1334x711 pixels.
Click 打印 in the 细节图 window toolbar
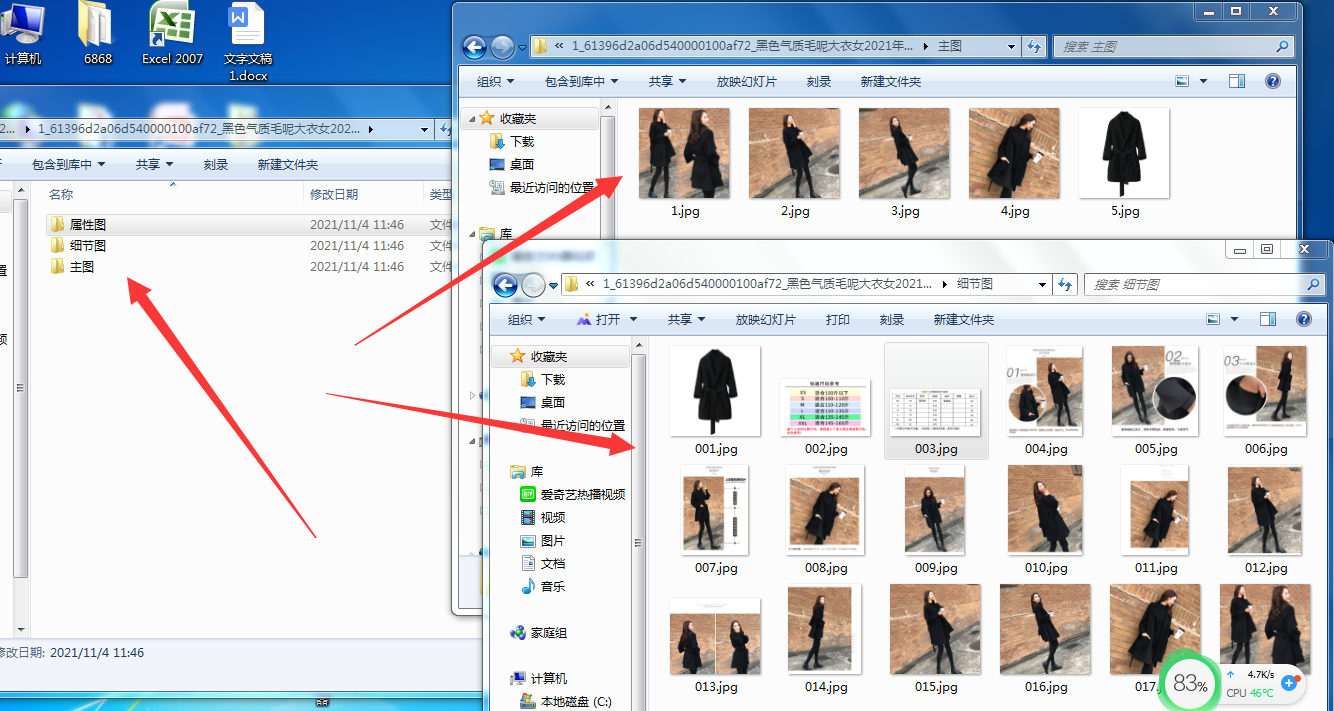(838, 319)
